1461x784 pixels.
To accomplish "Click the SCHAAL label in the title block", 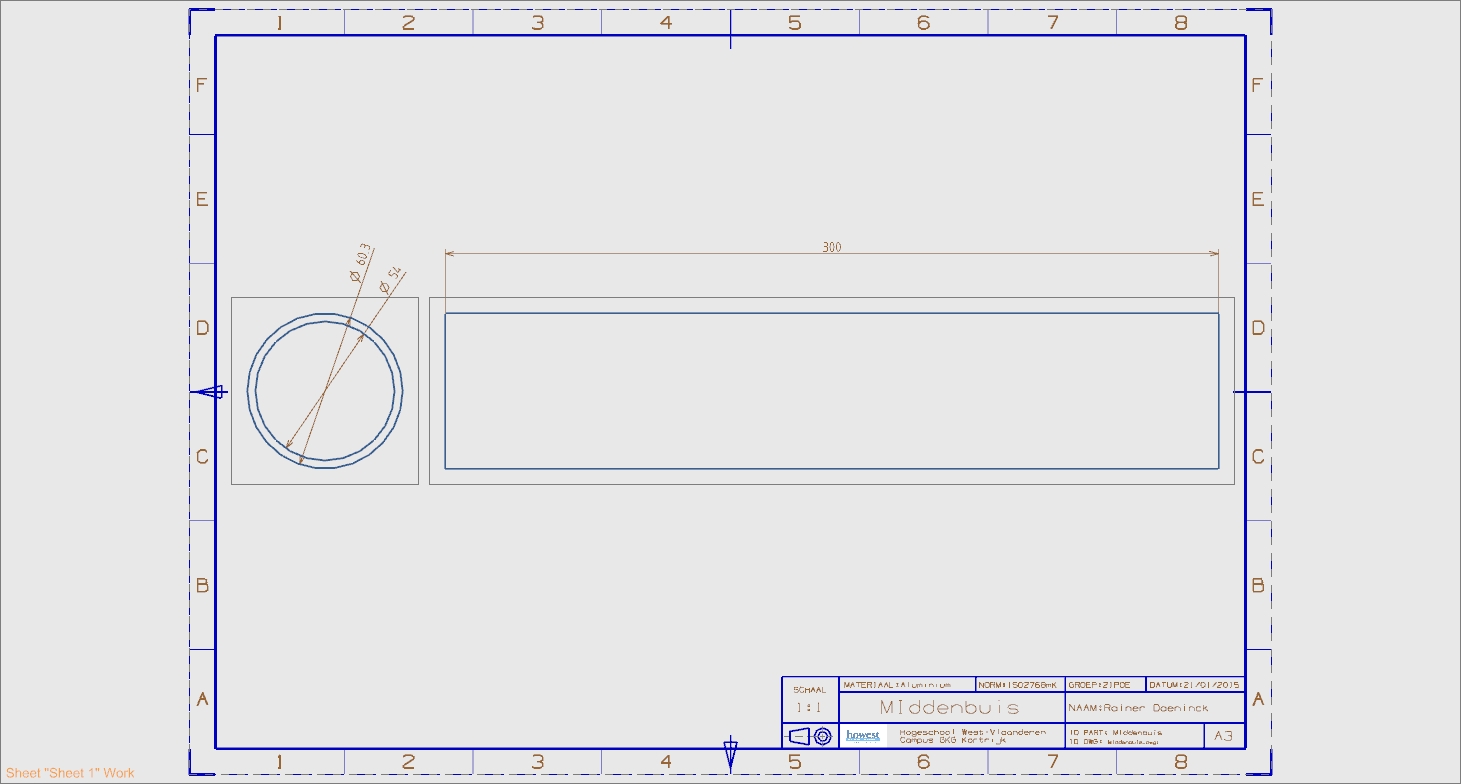I will (x=809, y=690).
